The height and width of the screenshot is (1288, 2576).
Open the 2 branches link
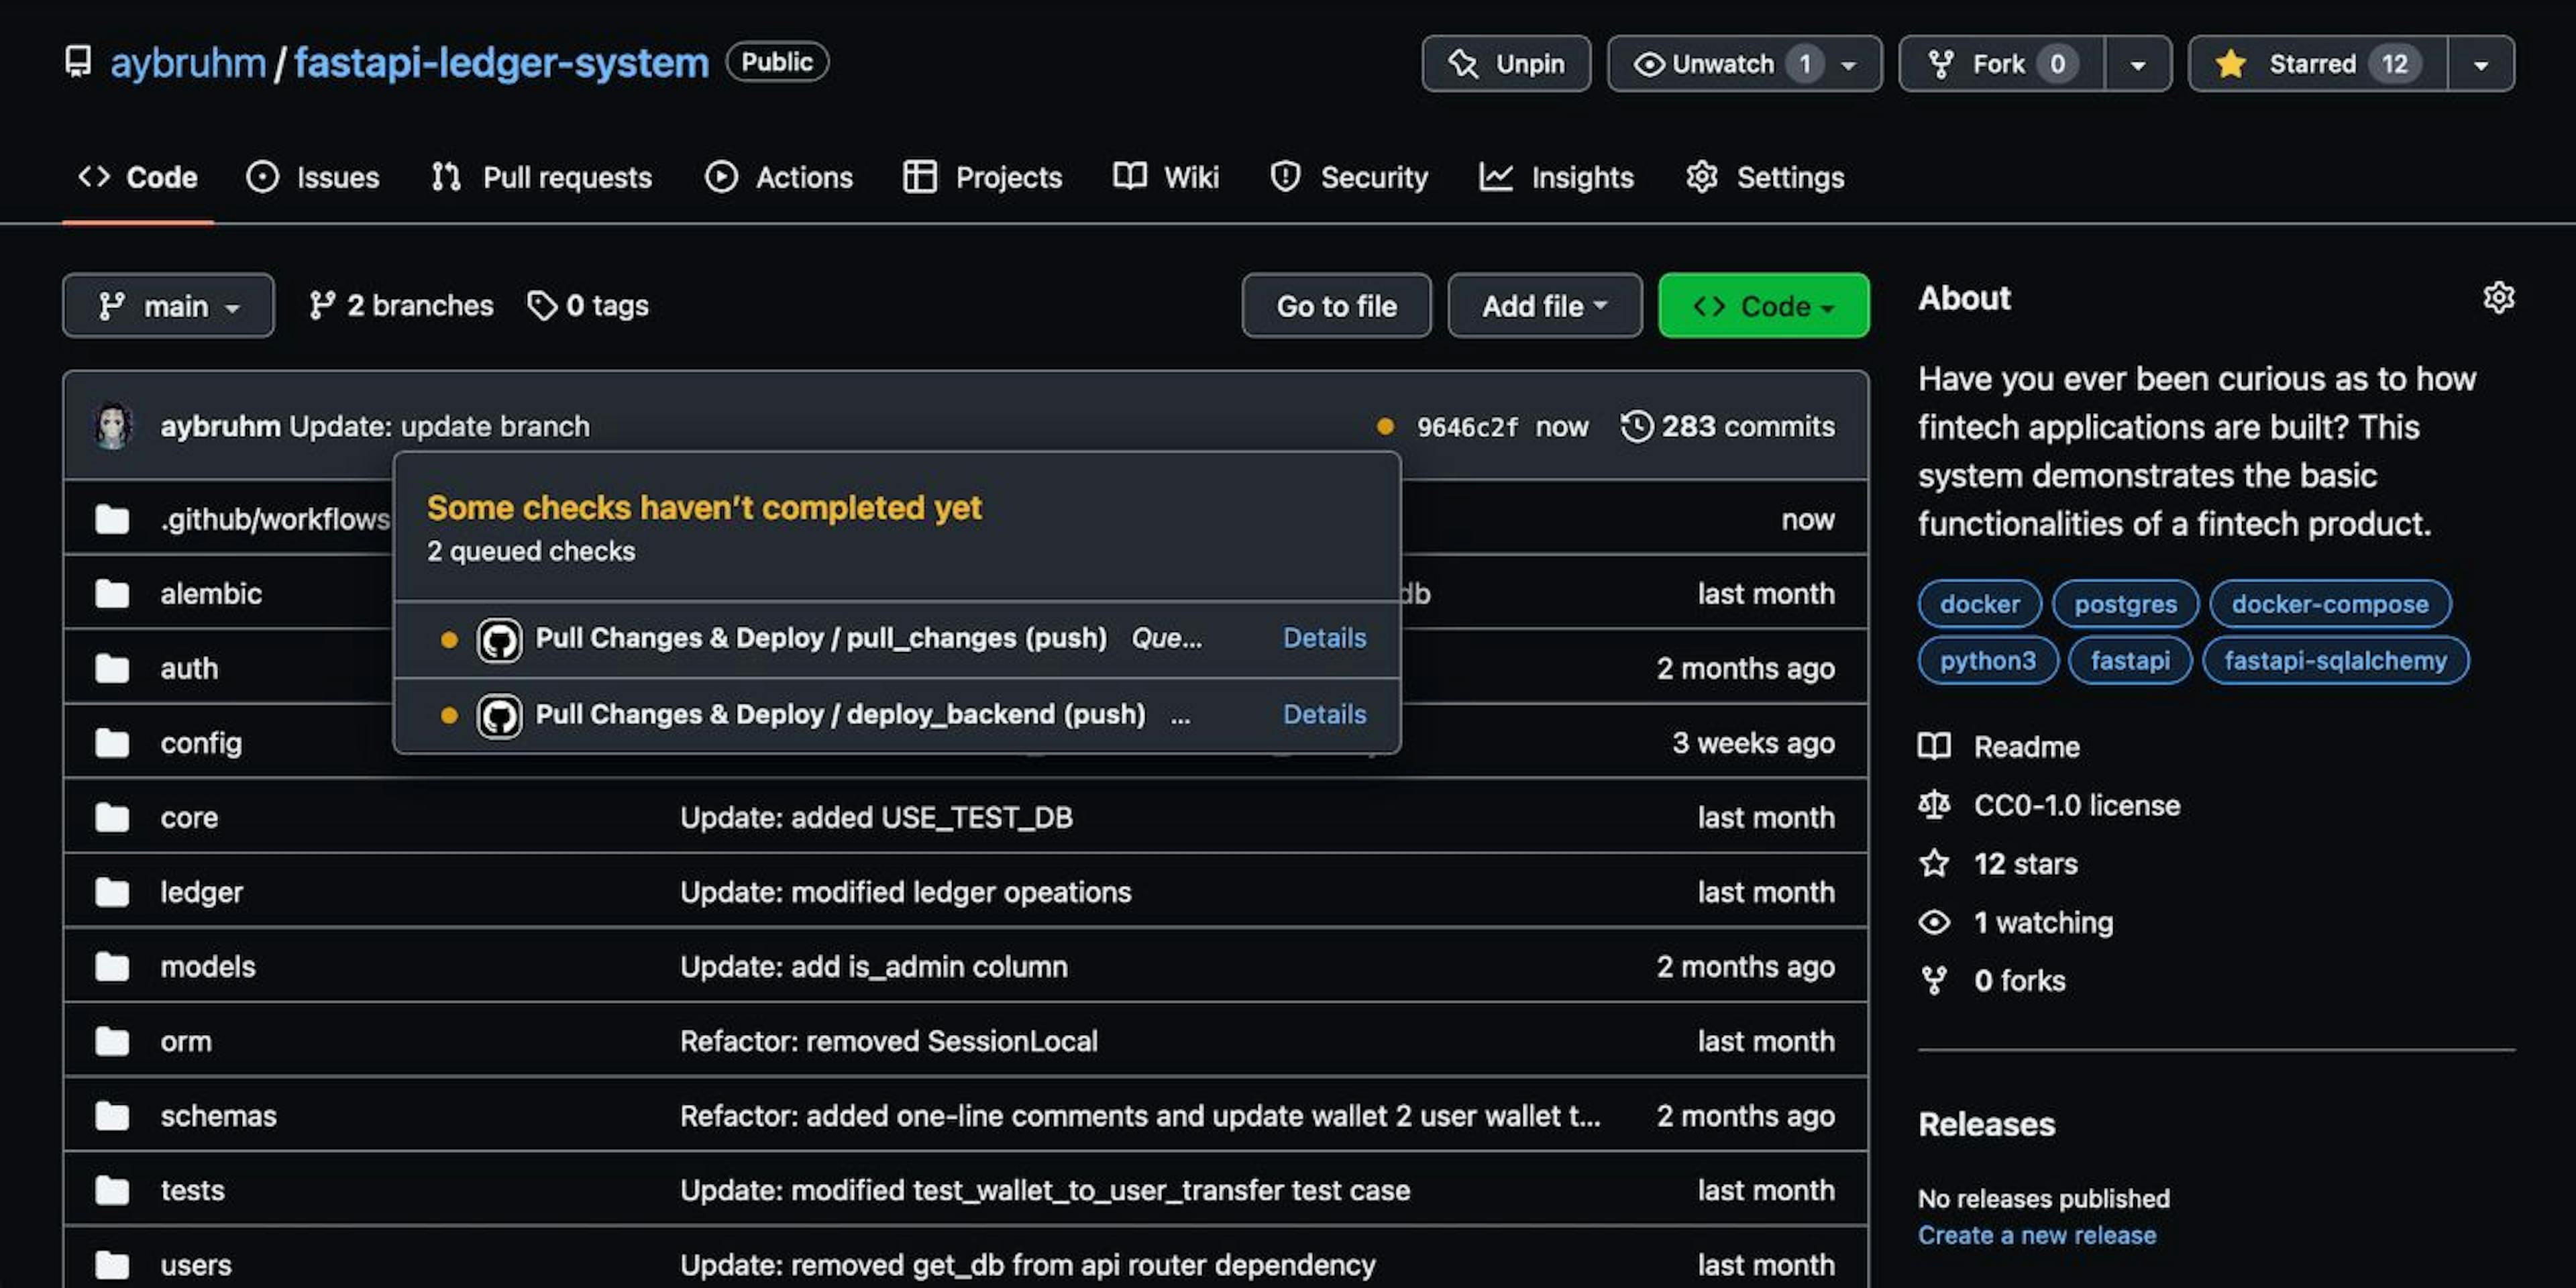tap(401, 306)
